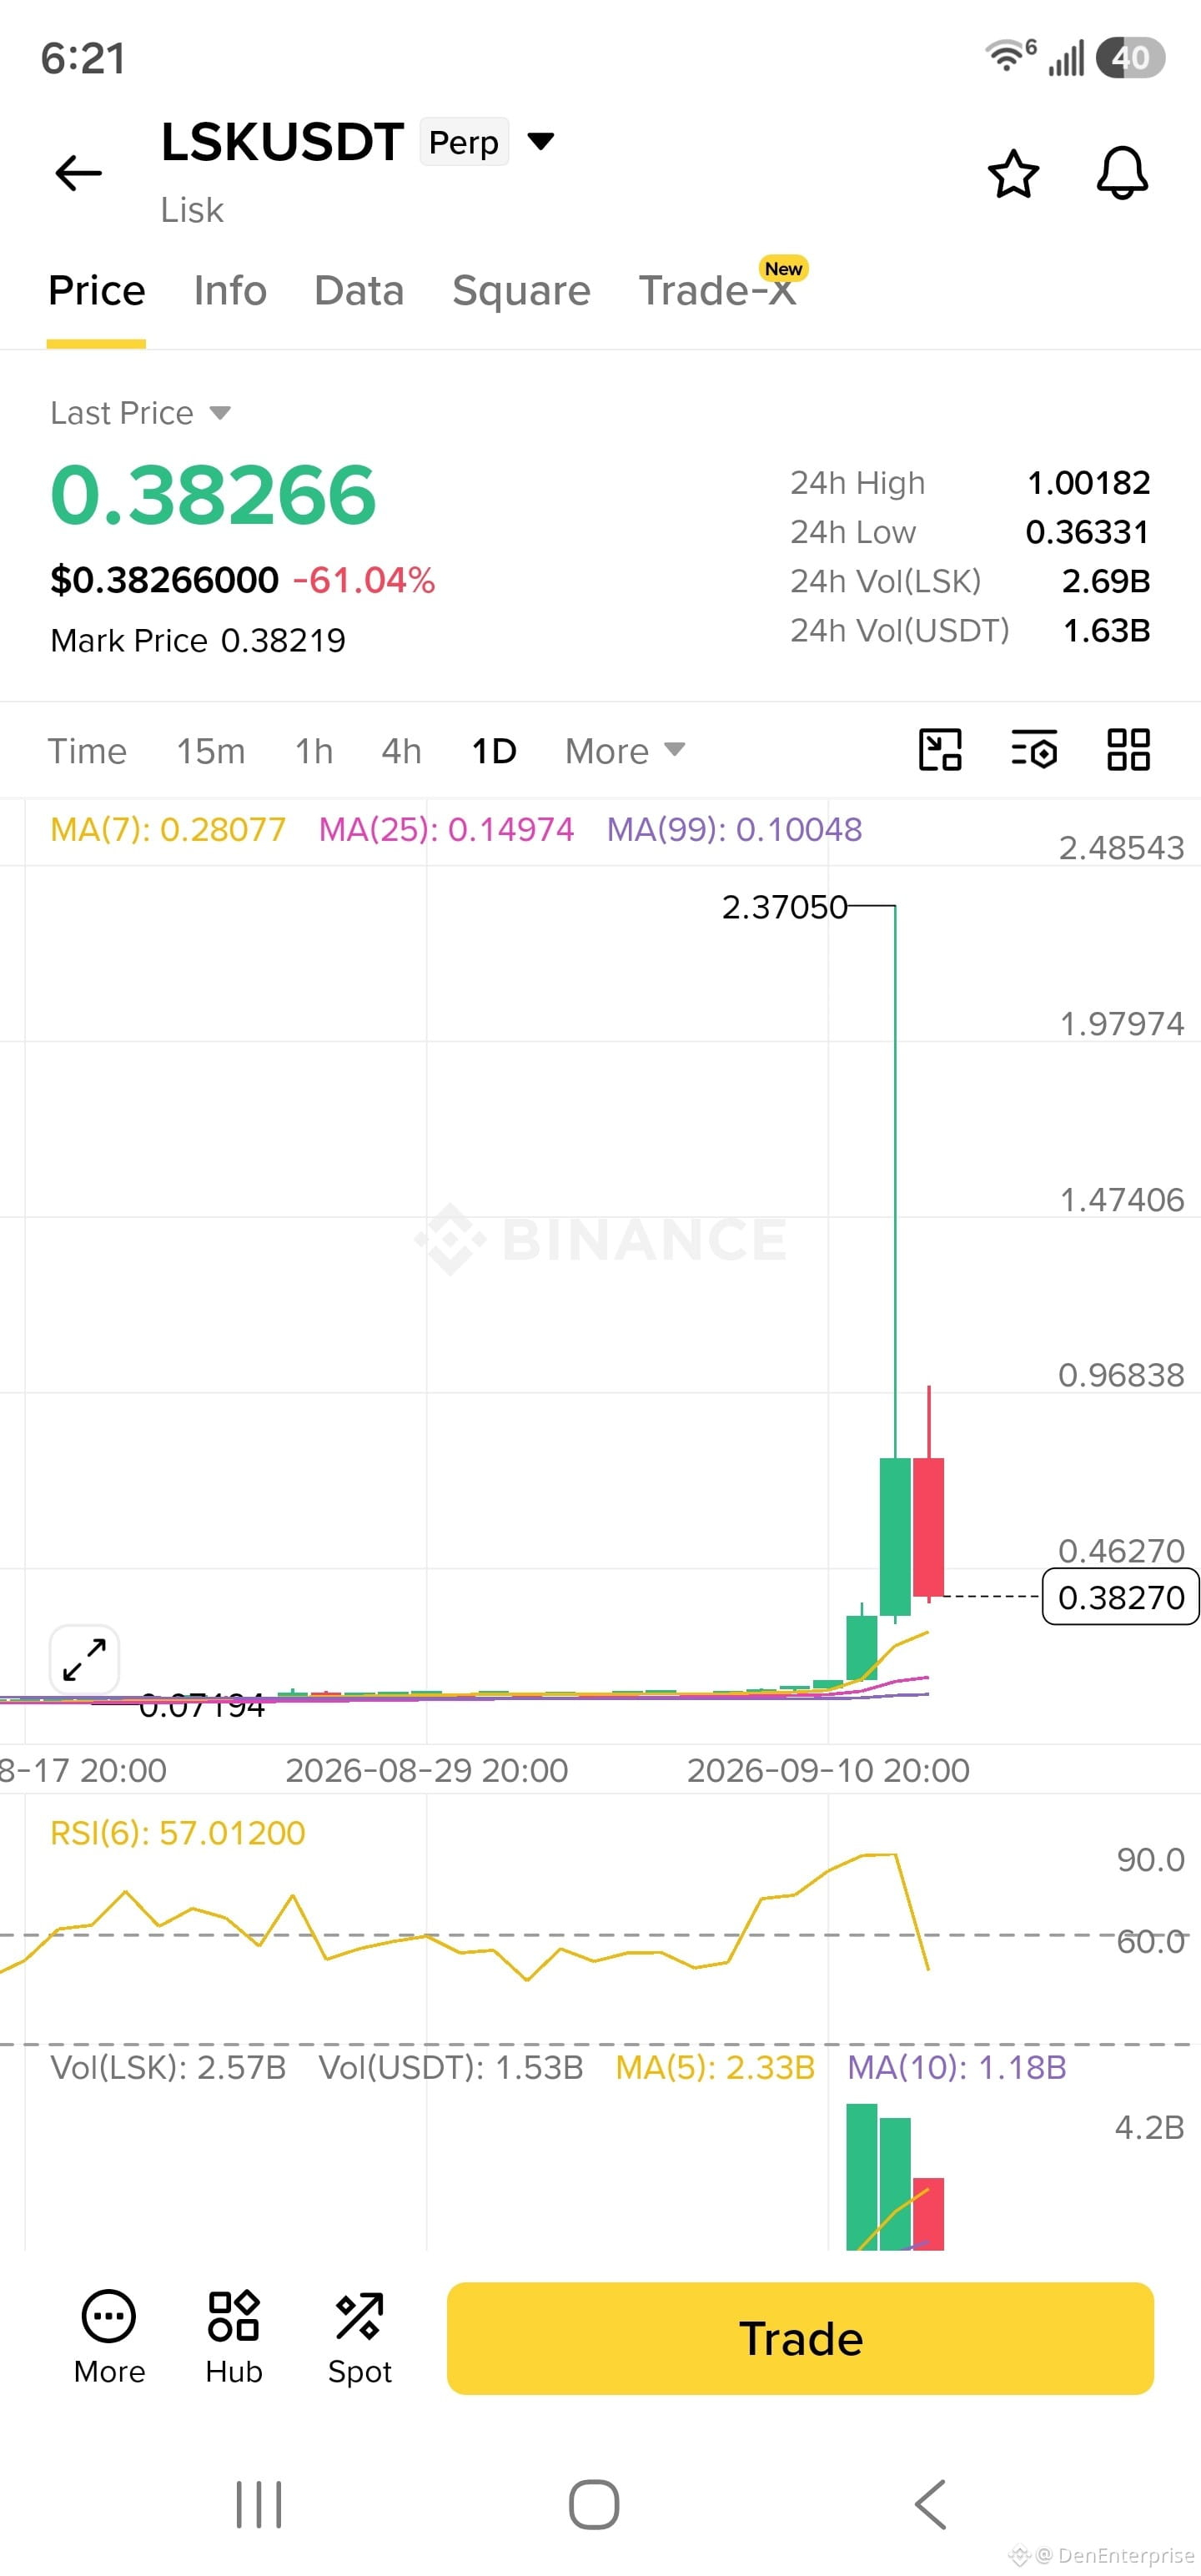
Task: Tap the 2.37050 high candle wick
Action: pyautogui.click(x=895, y=1180)
